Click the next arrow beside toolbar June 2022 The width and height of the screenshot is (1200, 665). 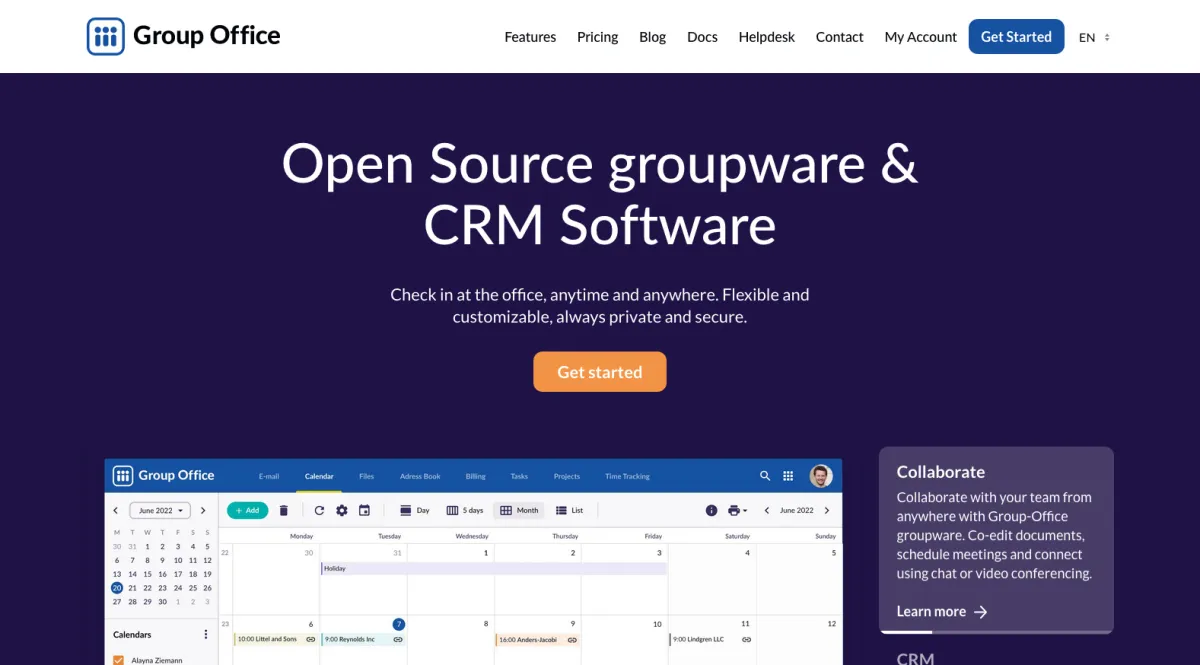(x=827, y=510)
